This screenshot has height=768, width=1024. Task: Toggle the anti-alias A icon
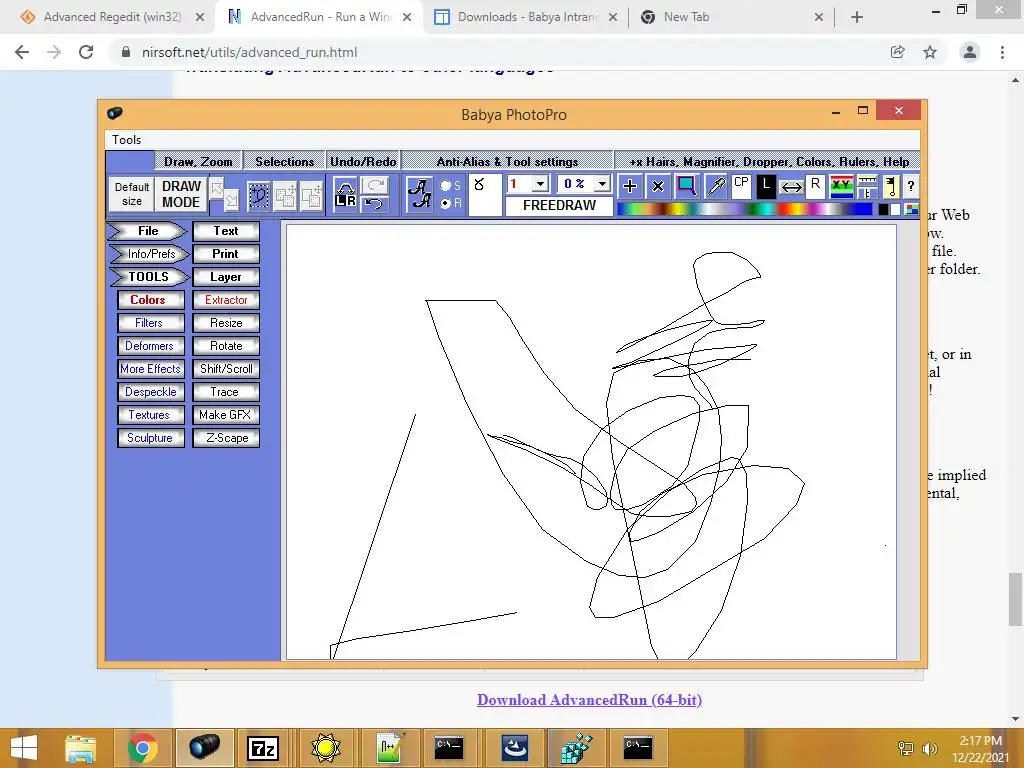click(419, 194)
